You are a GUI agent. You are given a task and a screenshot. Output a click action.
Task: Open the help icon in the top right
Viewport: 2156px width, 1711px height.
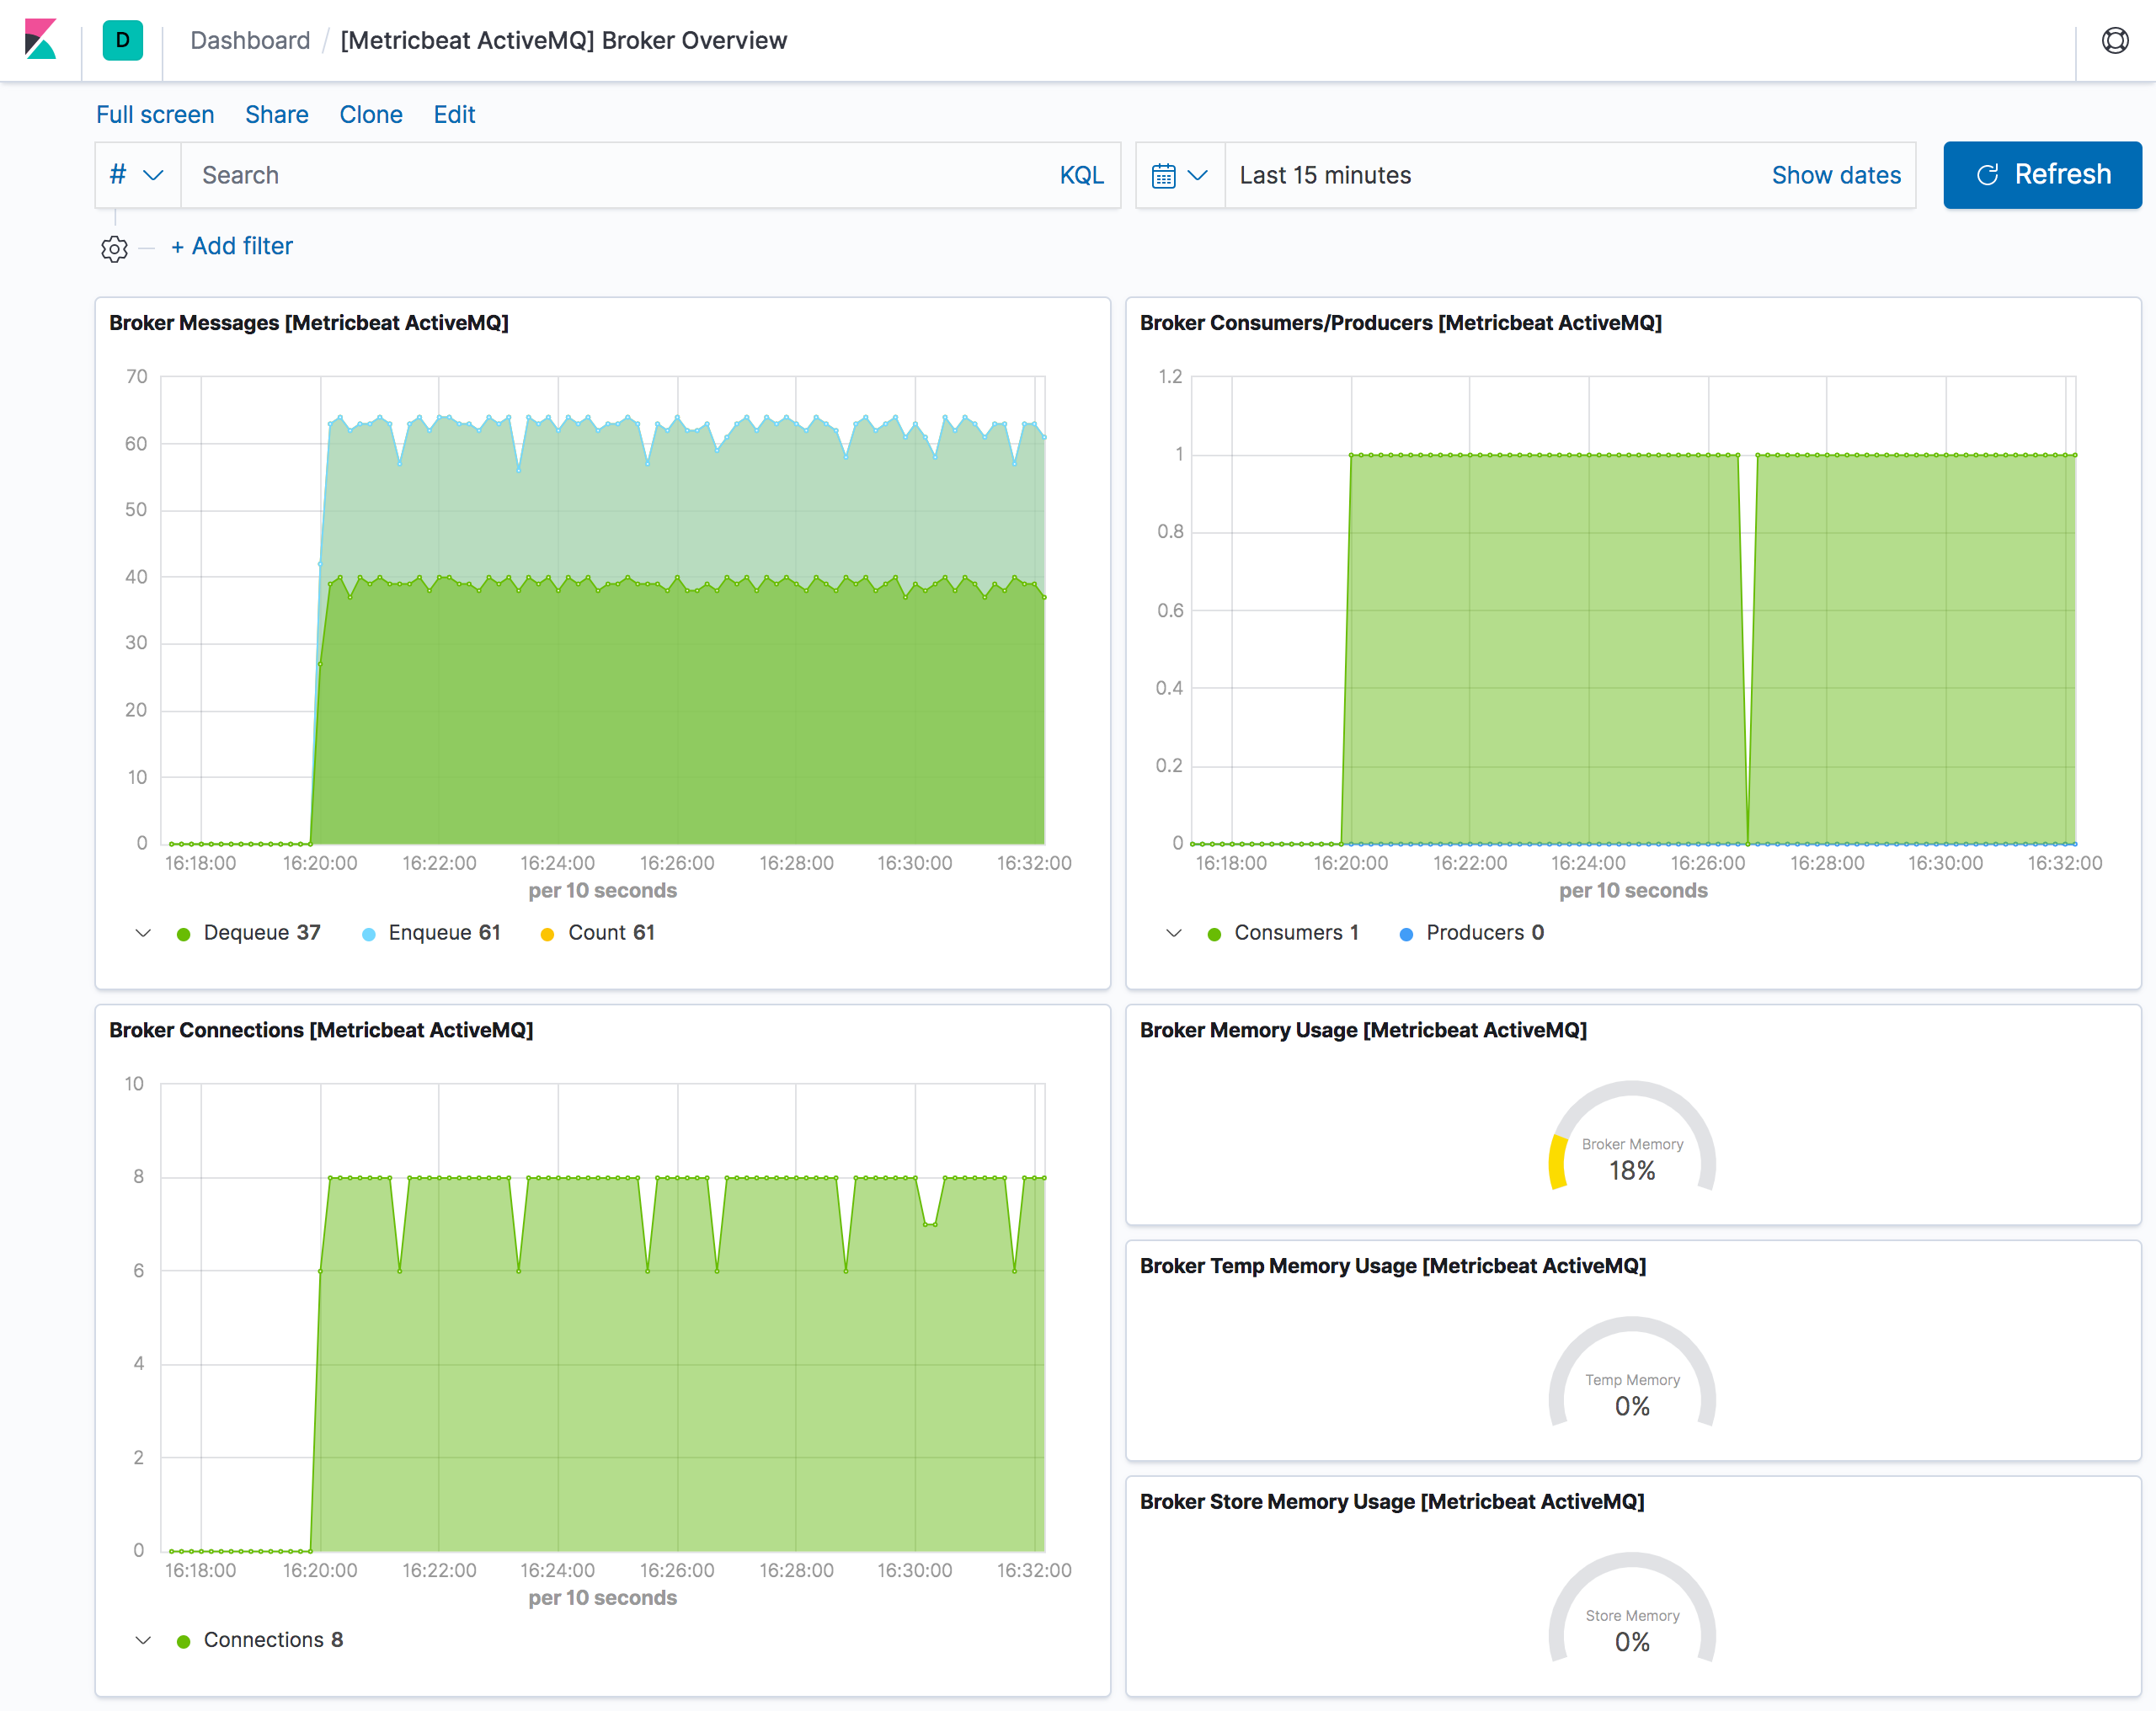tap(2116, 40)
